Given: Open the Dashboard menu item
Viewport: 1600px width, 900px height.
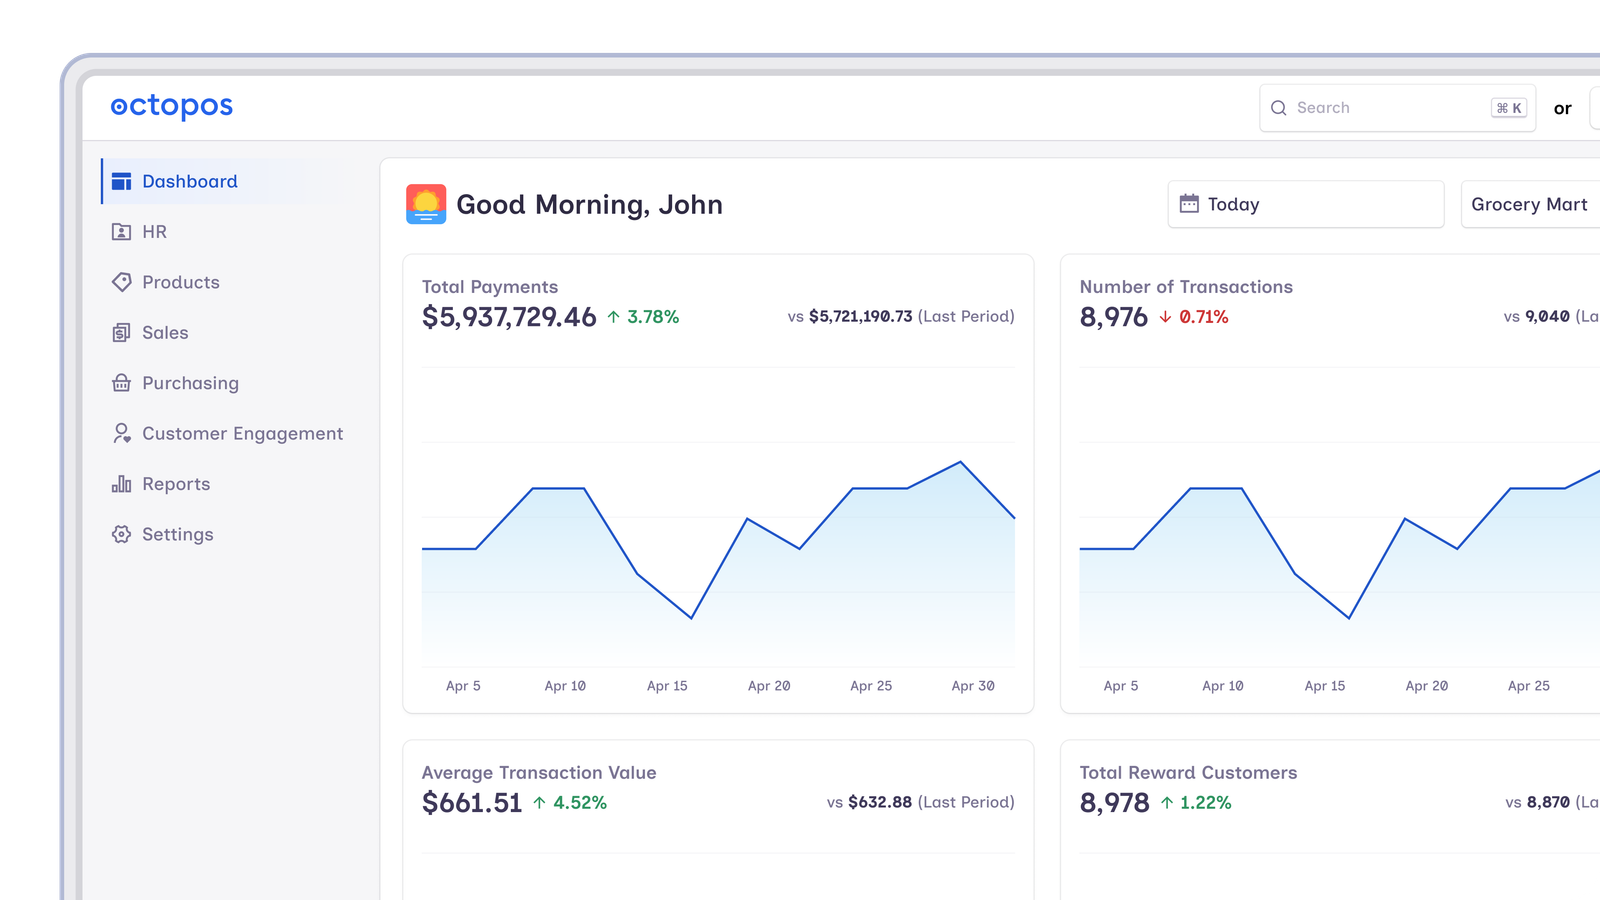Looking at the screenshot, I should coord(224,181).
